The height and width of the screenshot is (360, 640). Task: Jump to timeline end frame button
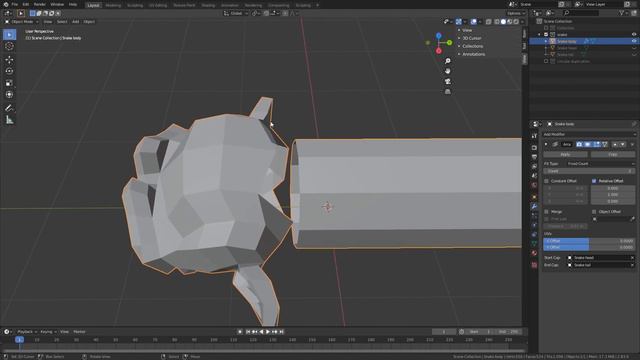pos(282,332)
